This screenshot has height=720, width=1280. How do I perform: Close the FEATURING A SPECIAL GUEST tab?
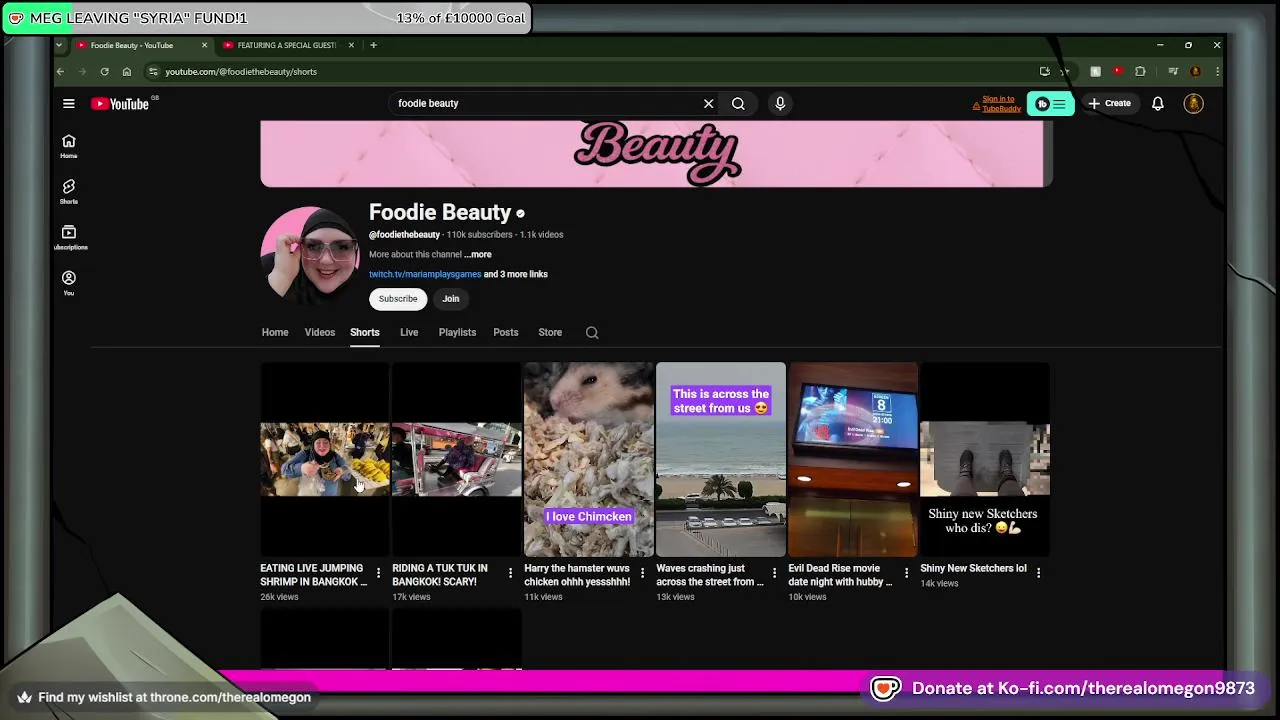point(351,45)
